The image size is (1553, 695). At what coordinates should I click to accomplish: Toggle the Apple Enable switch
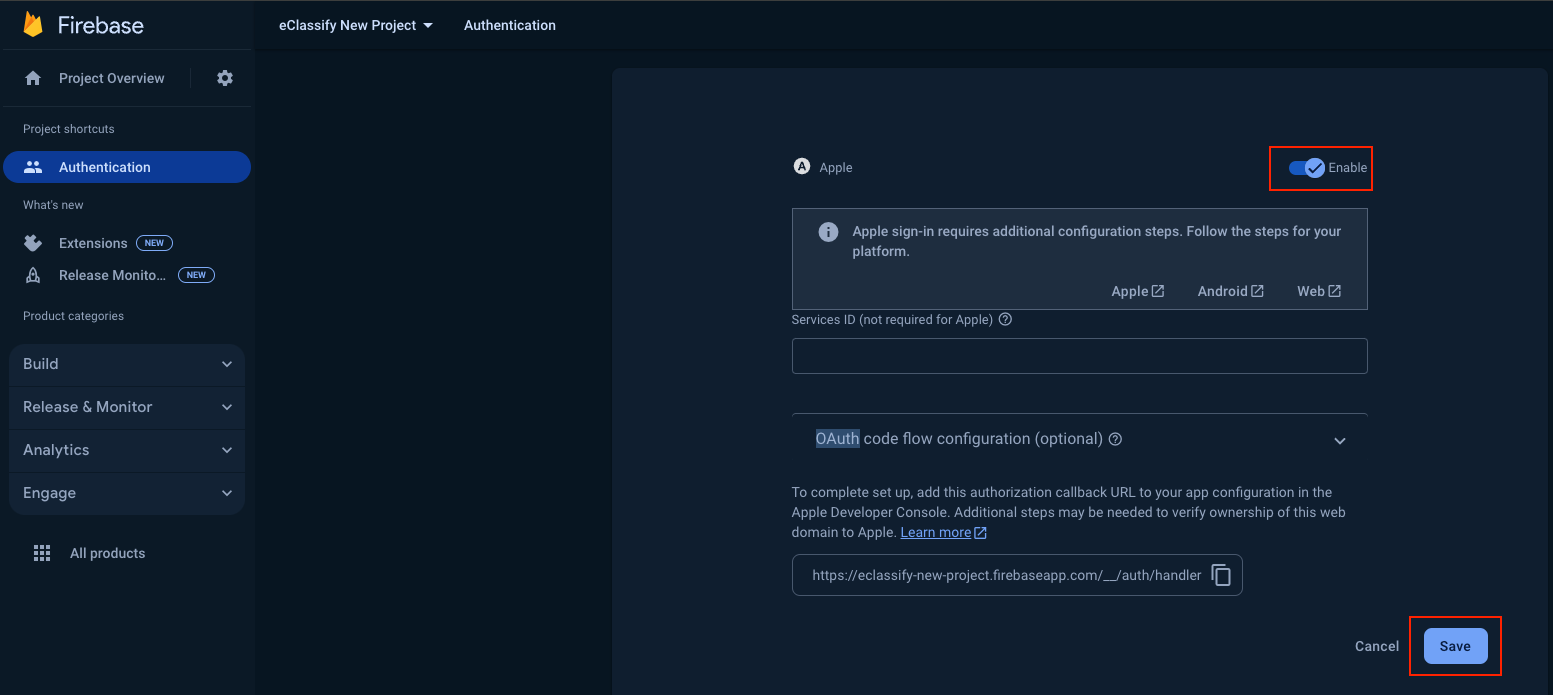pos(1306,168)
